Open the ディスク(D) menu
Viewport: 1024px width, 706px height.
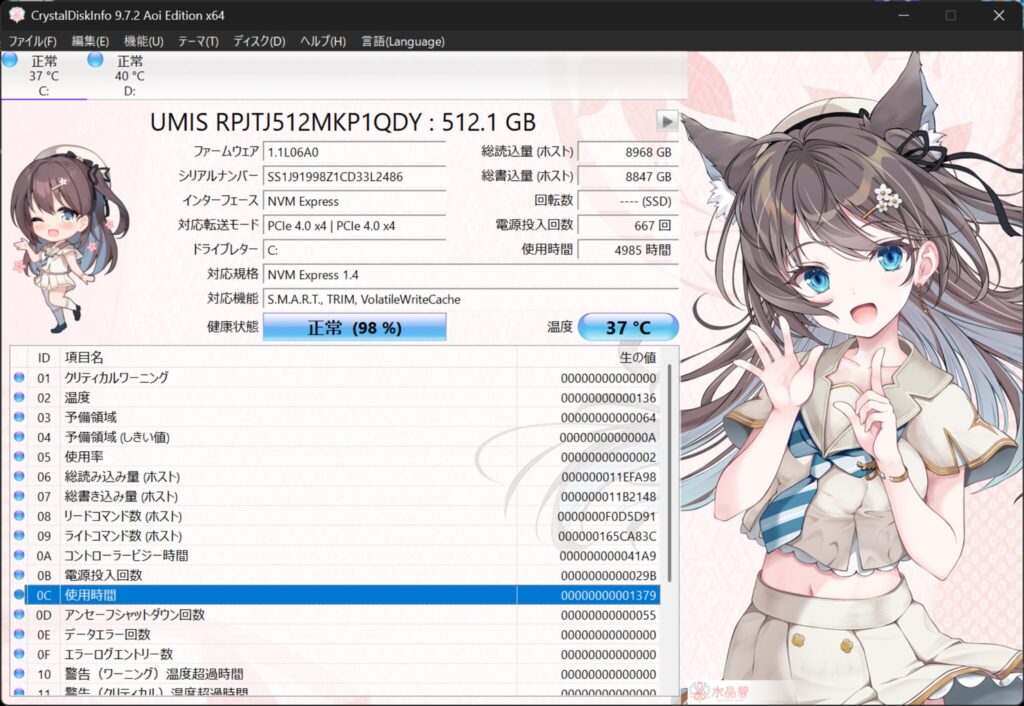[259, 41]
